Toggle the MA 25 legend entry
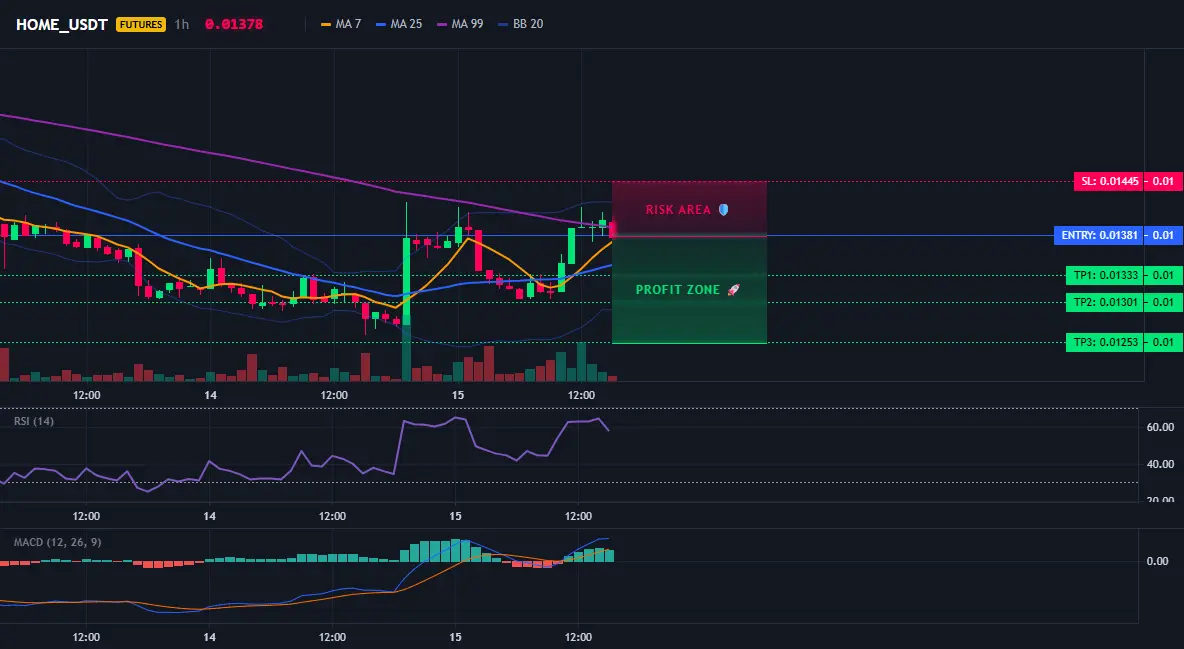This screenshot has width=1184, height=649. 399,24
